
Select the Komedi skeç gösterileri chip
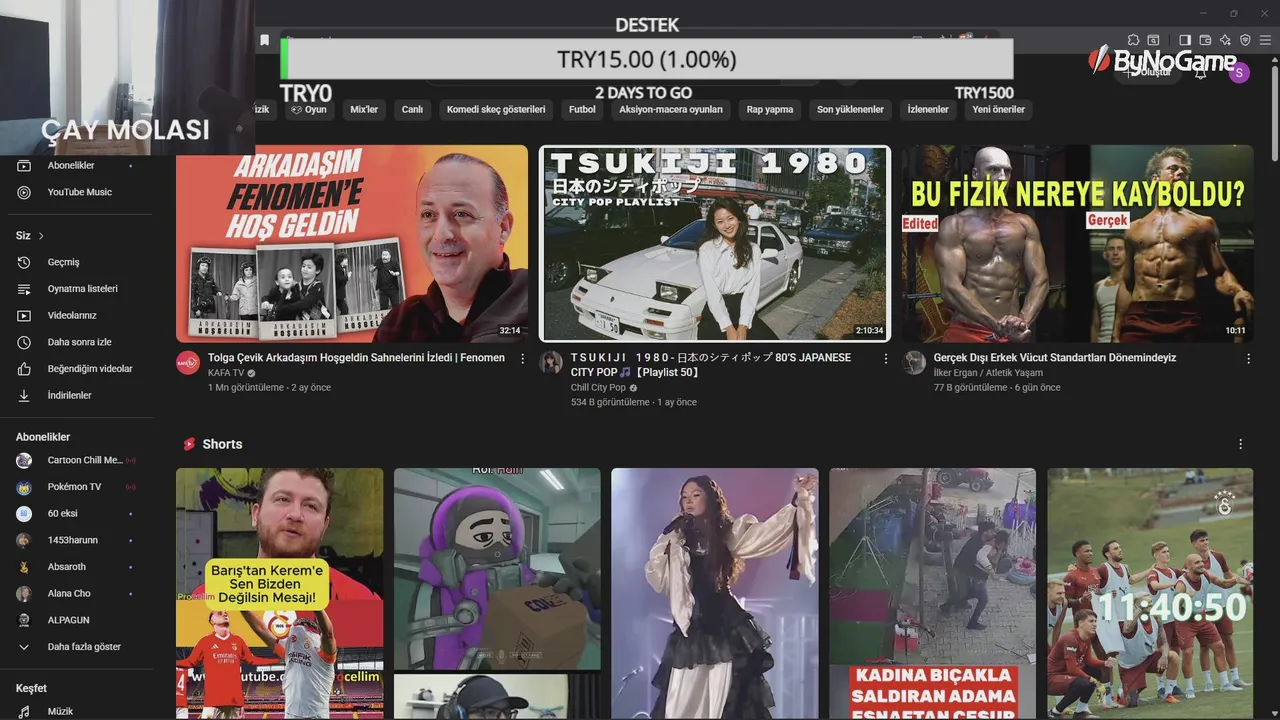click(496, 110)
